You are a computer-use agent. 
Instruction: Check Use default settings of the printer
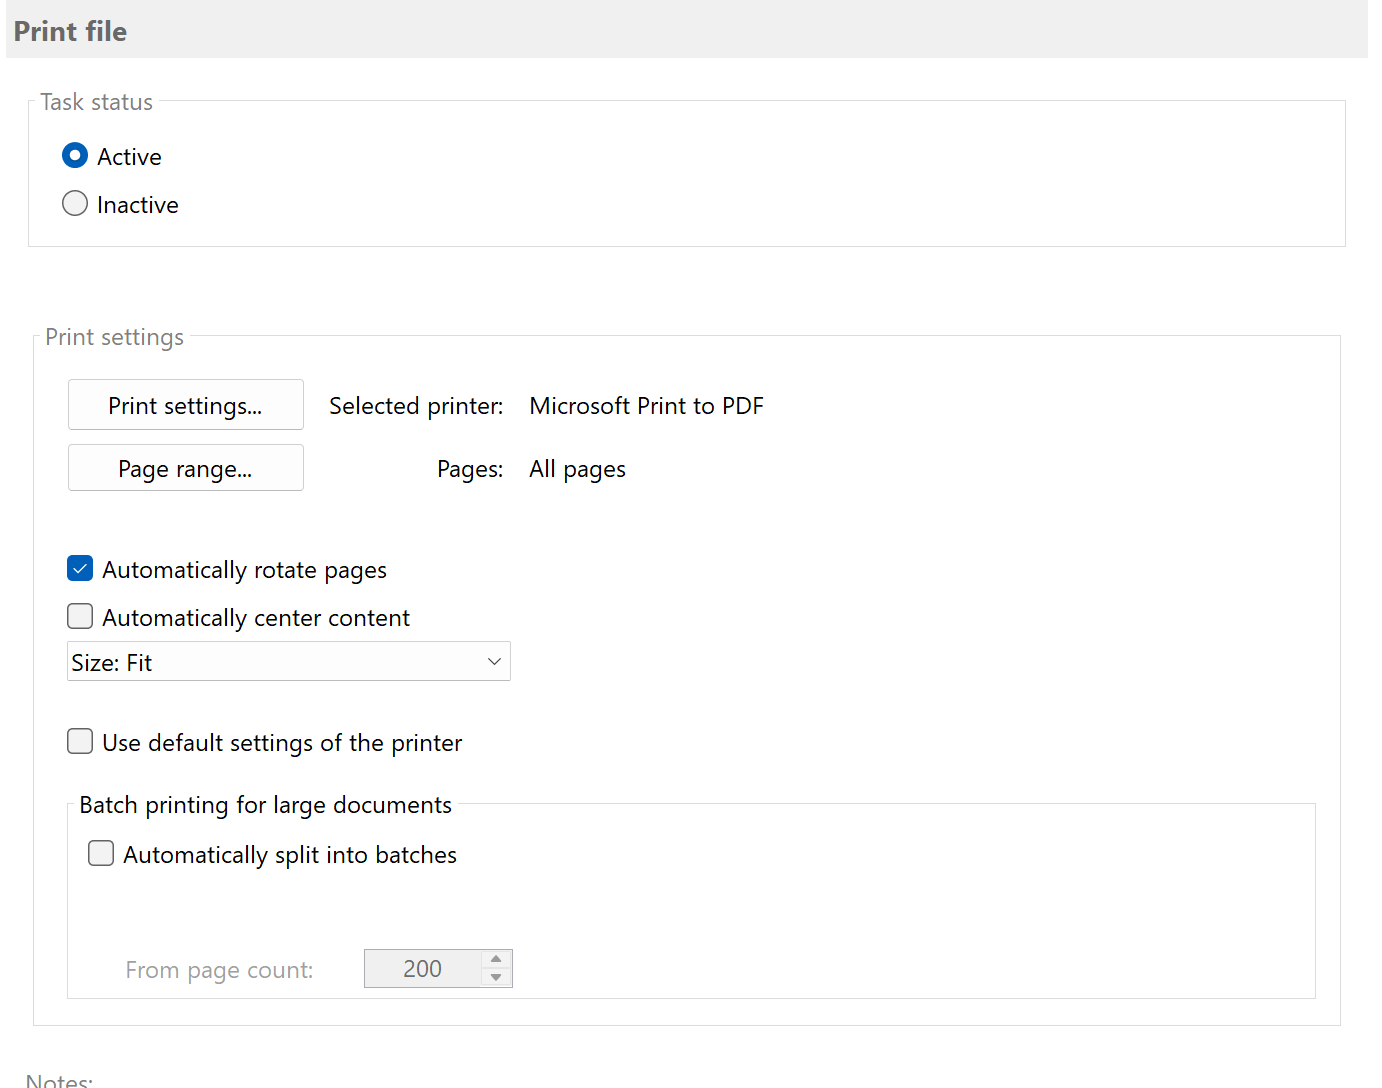(x=80, y=741)
